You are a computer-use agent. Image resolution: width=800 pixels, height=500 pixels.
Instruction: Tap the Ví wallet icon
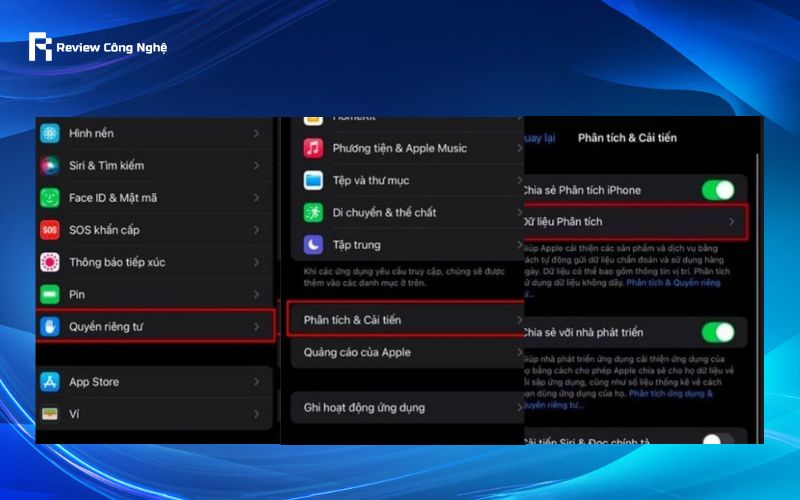[49, 414]
